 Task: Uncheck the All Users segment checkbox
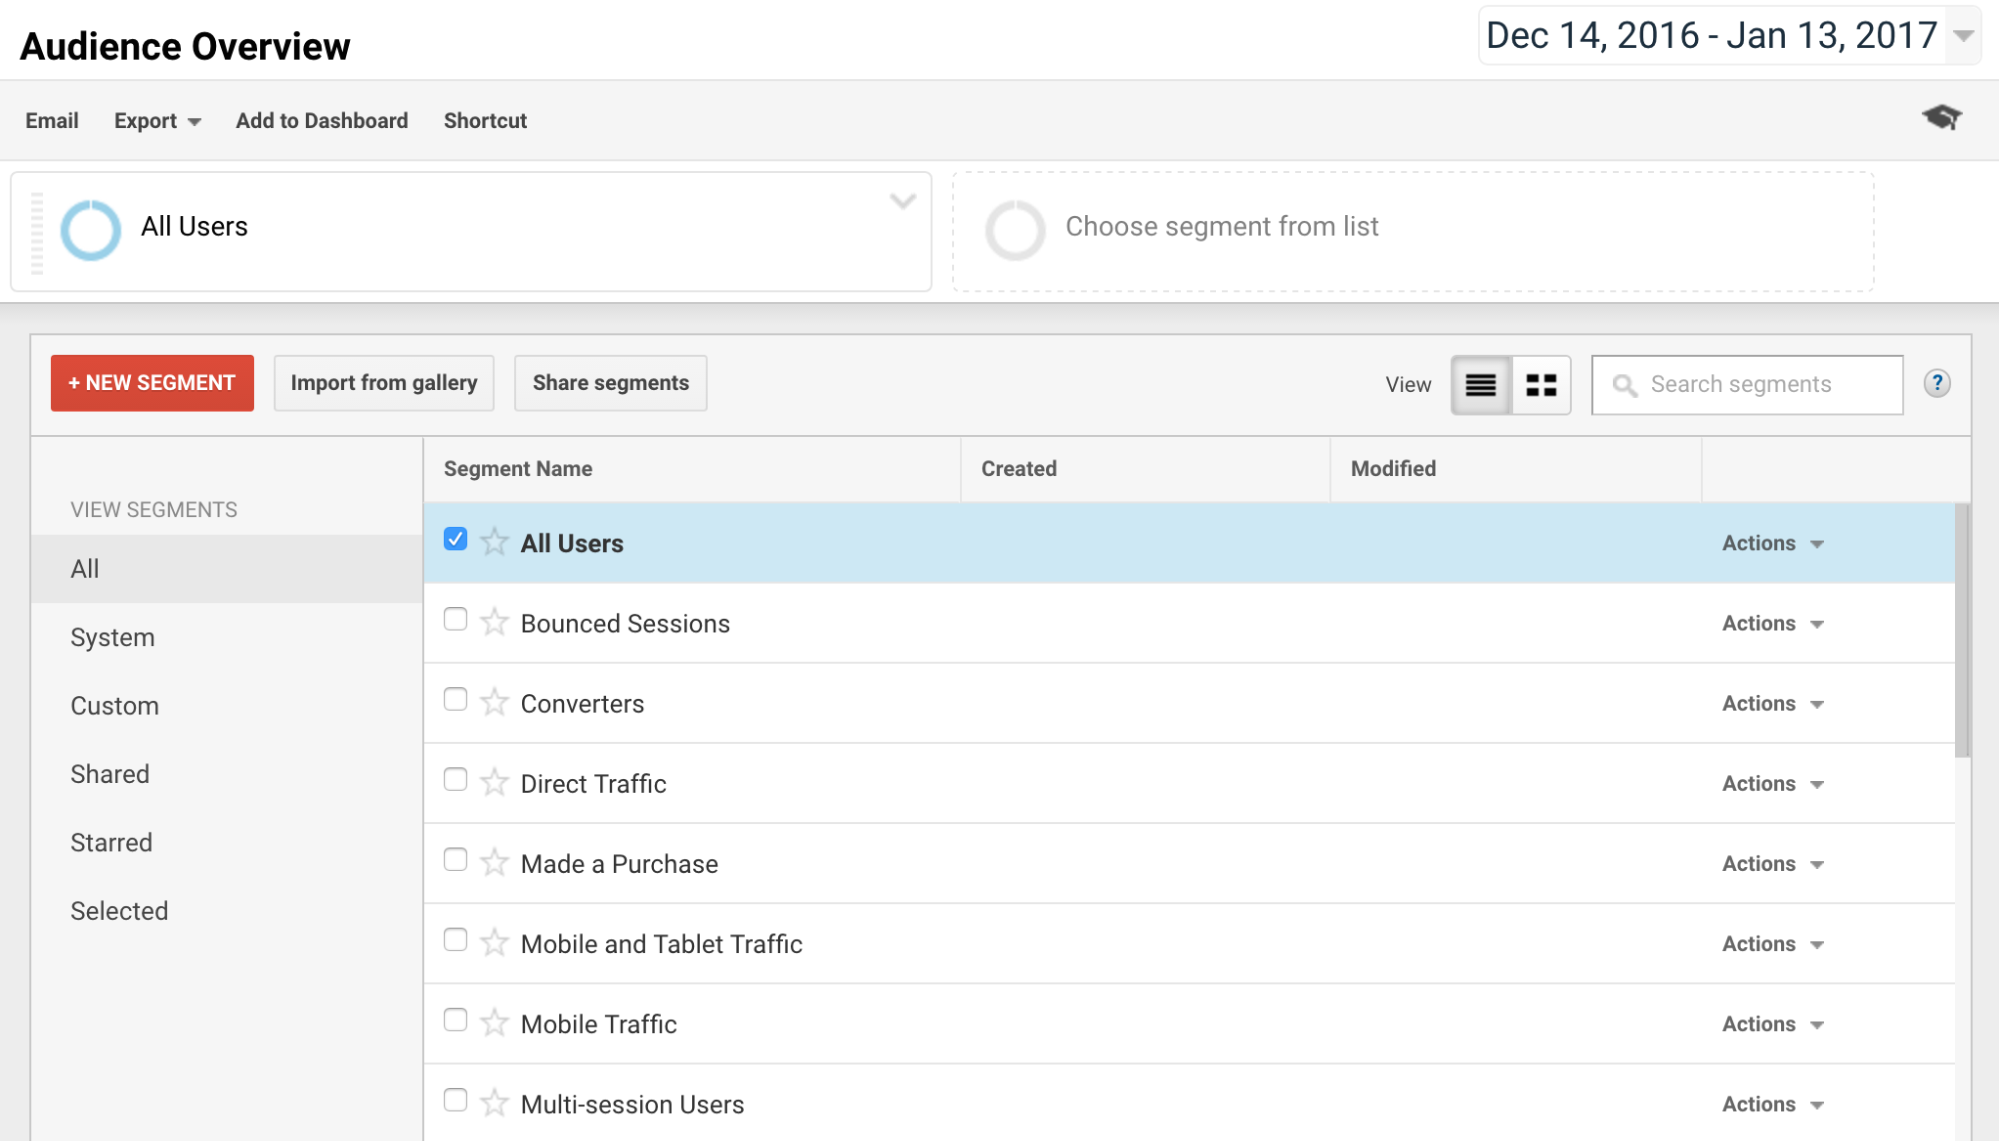455,540
